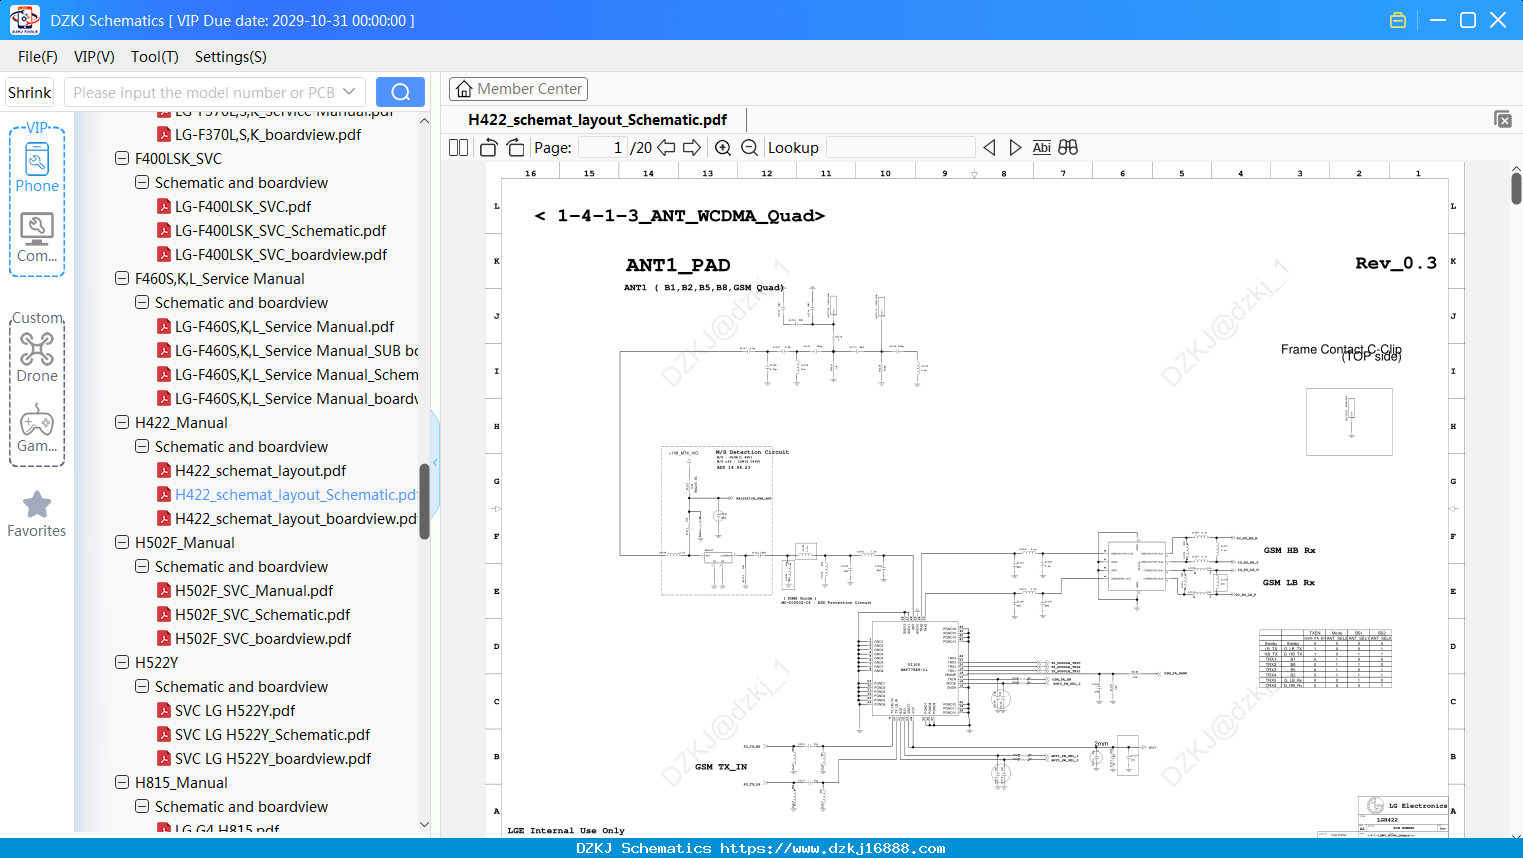Go to next page arrow
Screen dimensions: 1523x858
tap(691, 148)
